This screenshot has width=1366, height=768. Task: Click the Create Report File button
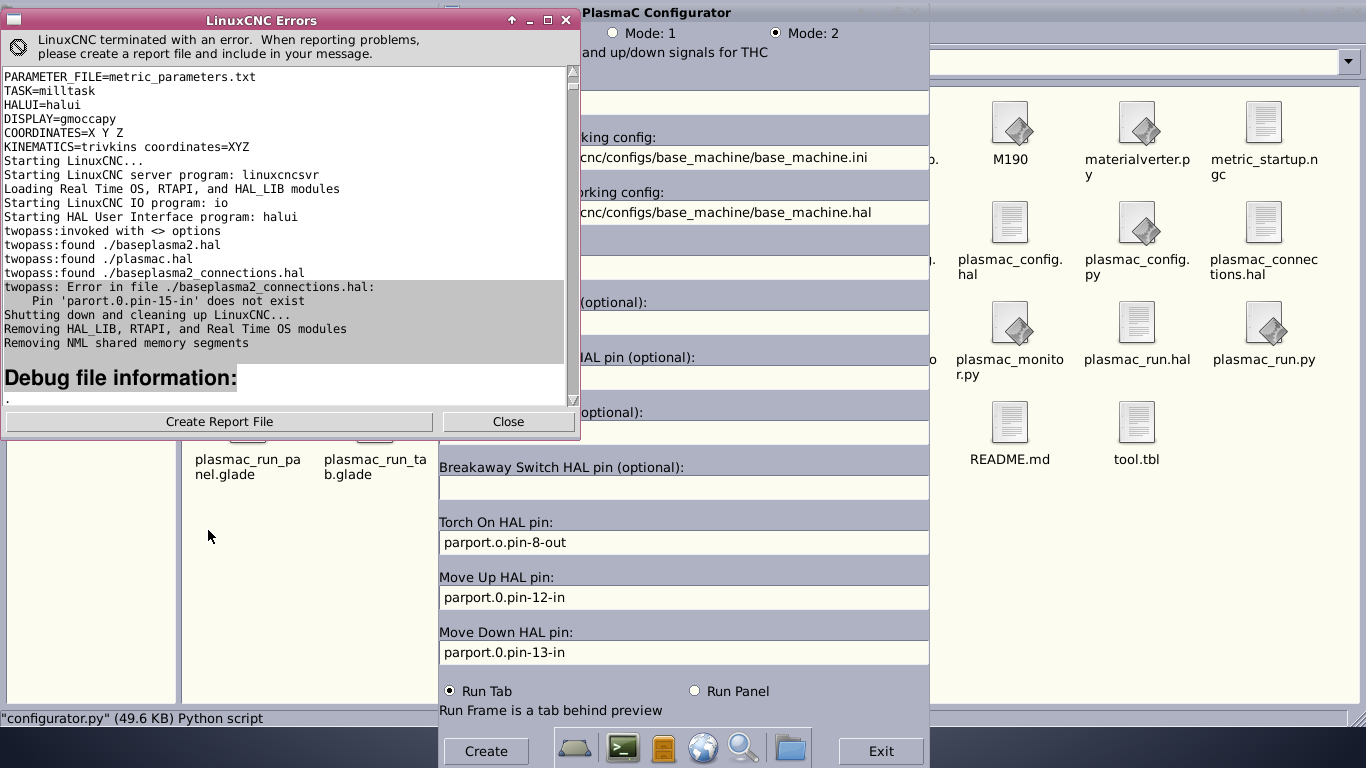219,422
